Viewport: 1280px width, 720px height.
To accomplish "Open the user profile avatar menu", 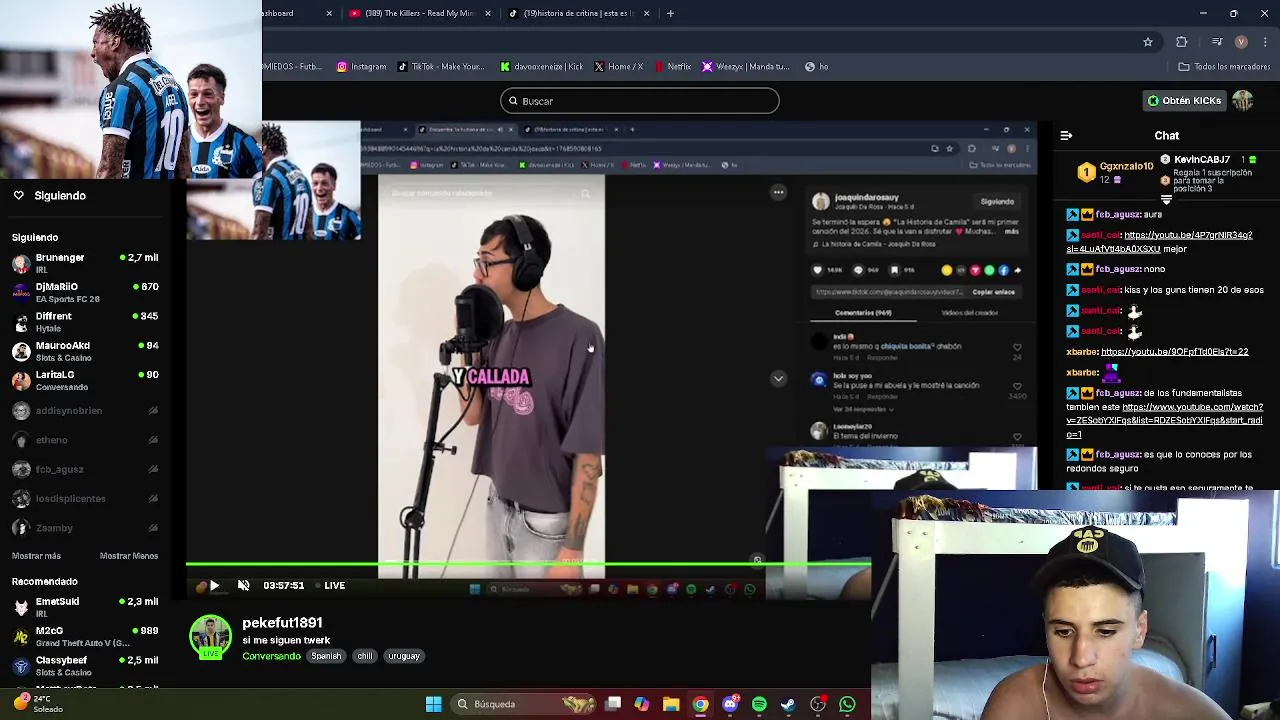I will (1242, 101).
